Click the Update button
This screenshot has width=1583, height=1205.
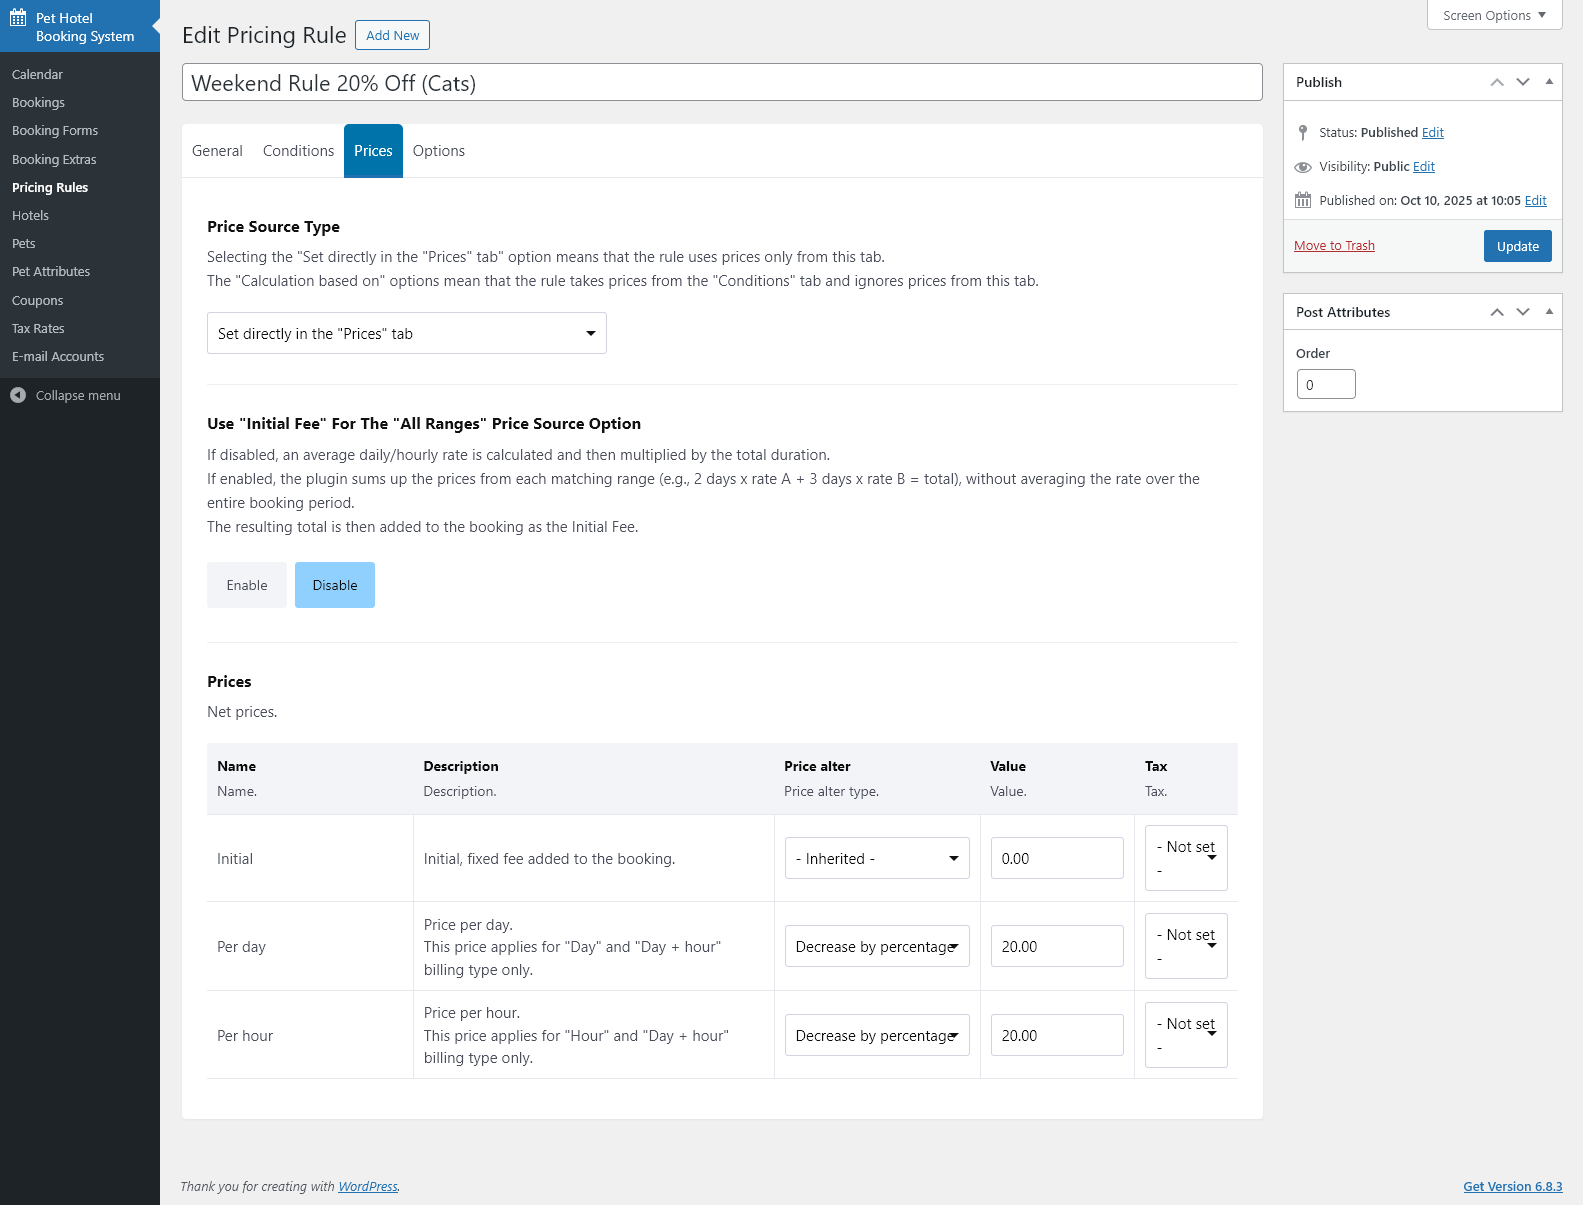pos(1517,246)
